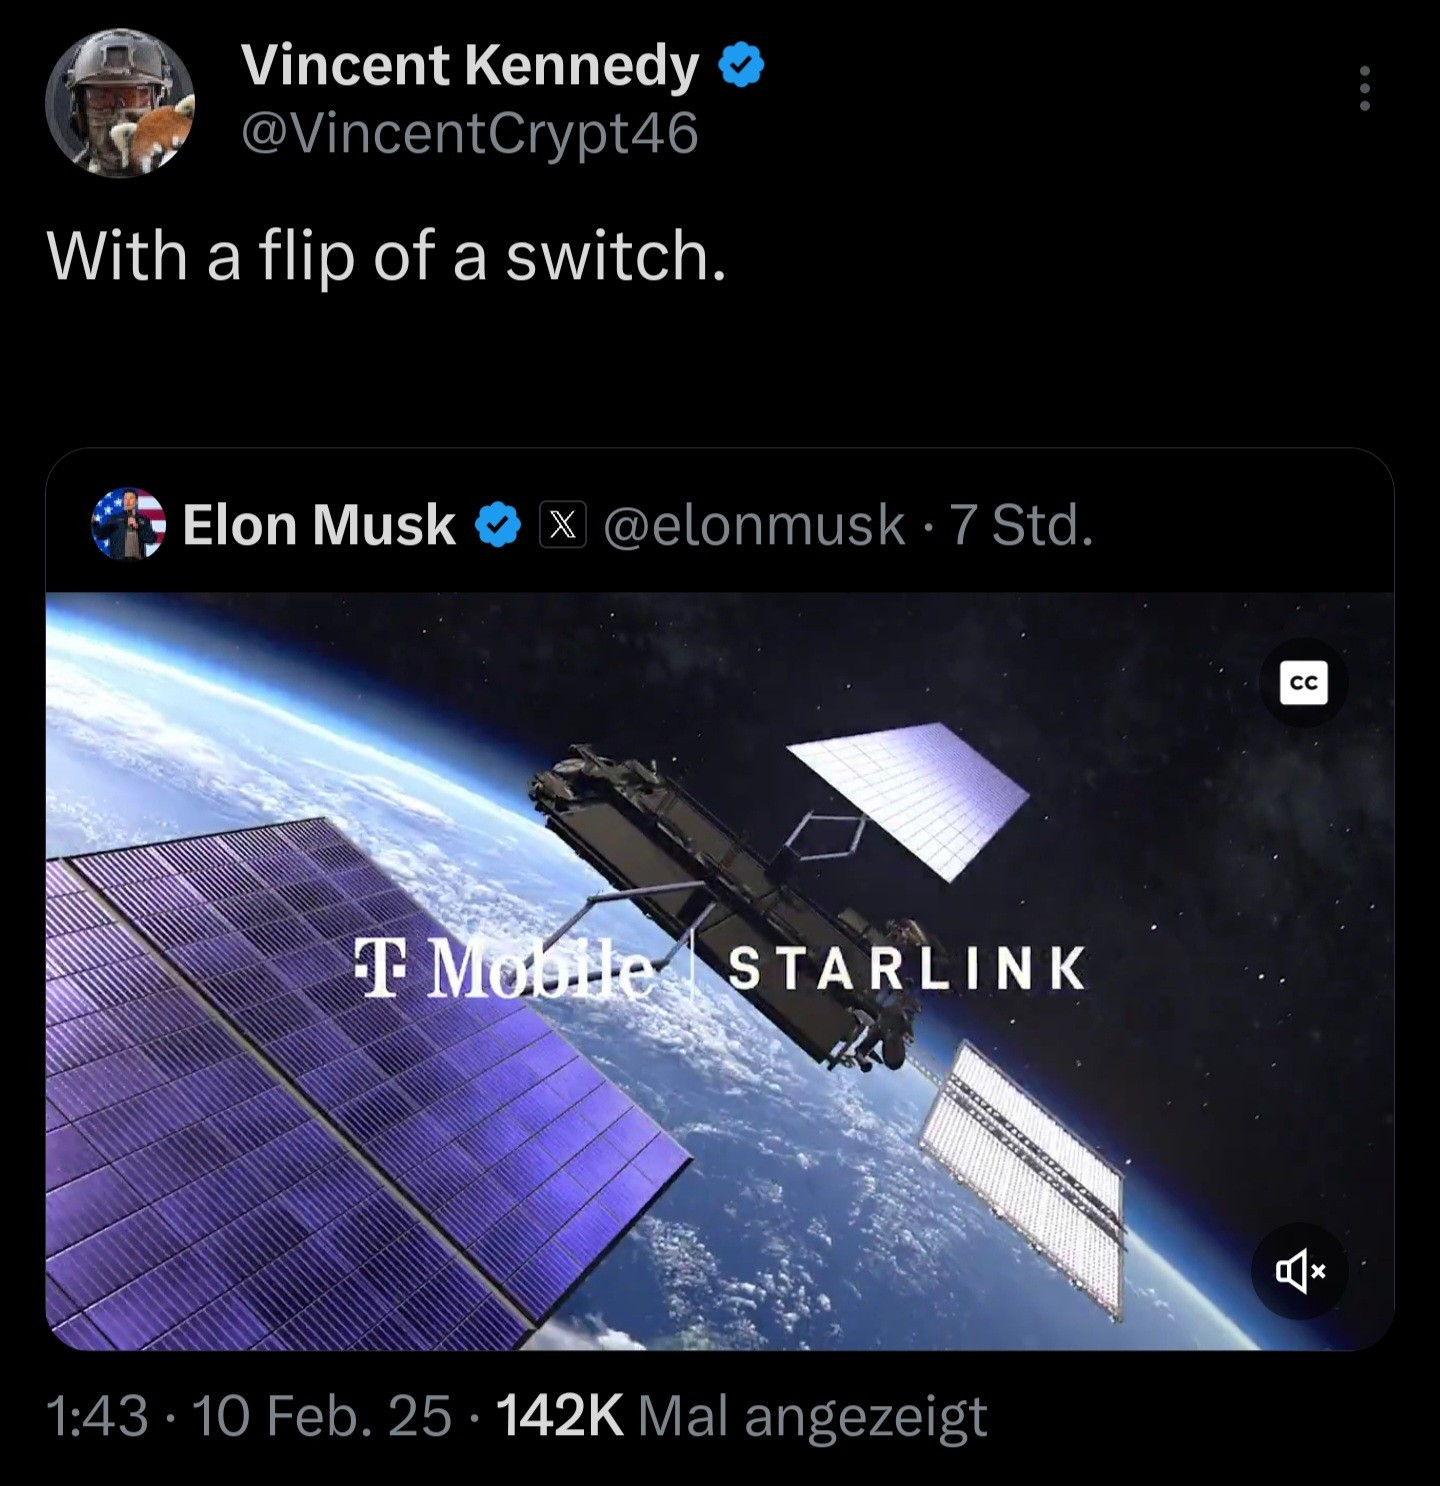Open the @elonmusk handle
Viewport: 1440px width, 1486px height.
[754, 525]
